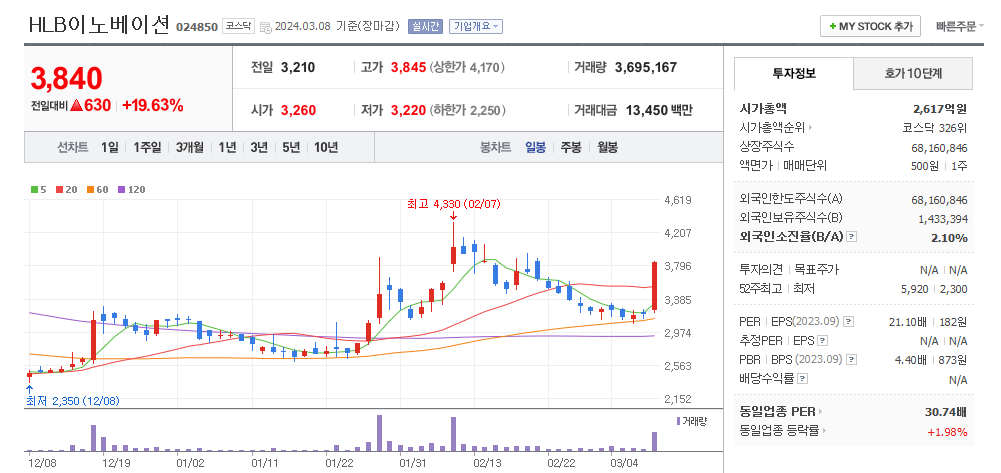Click the 투자의견 목표주가 label
The image size is (1001, 473).
[789, 269]
